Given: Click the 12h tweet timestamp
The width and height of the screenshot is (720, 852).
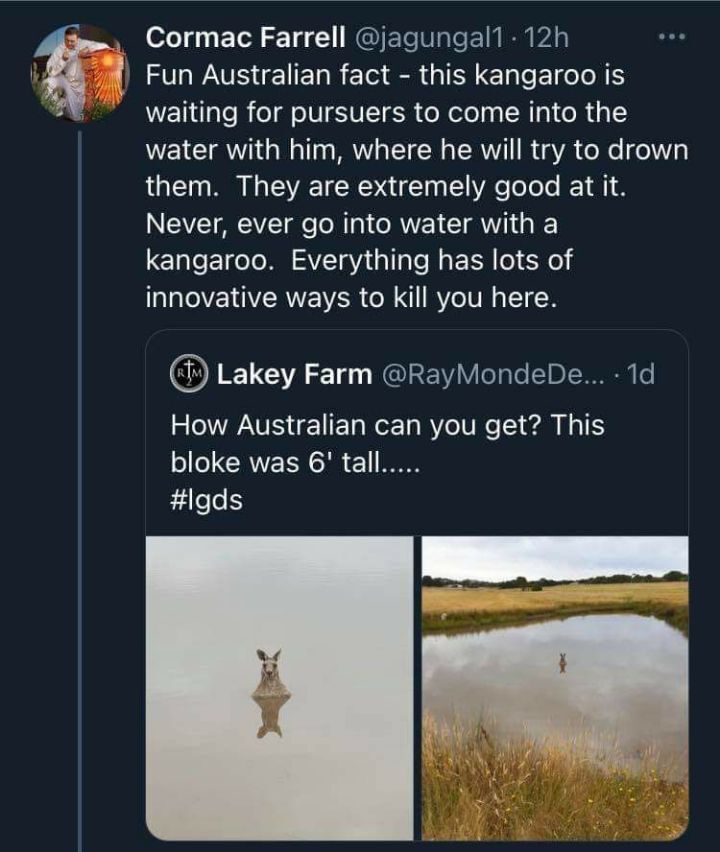Looking at the screenshot, I should 546,38.
